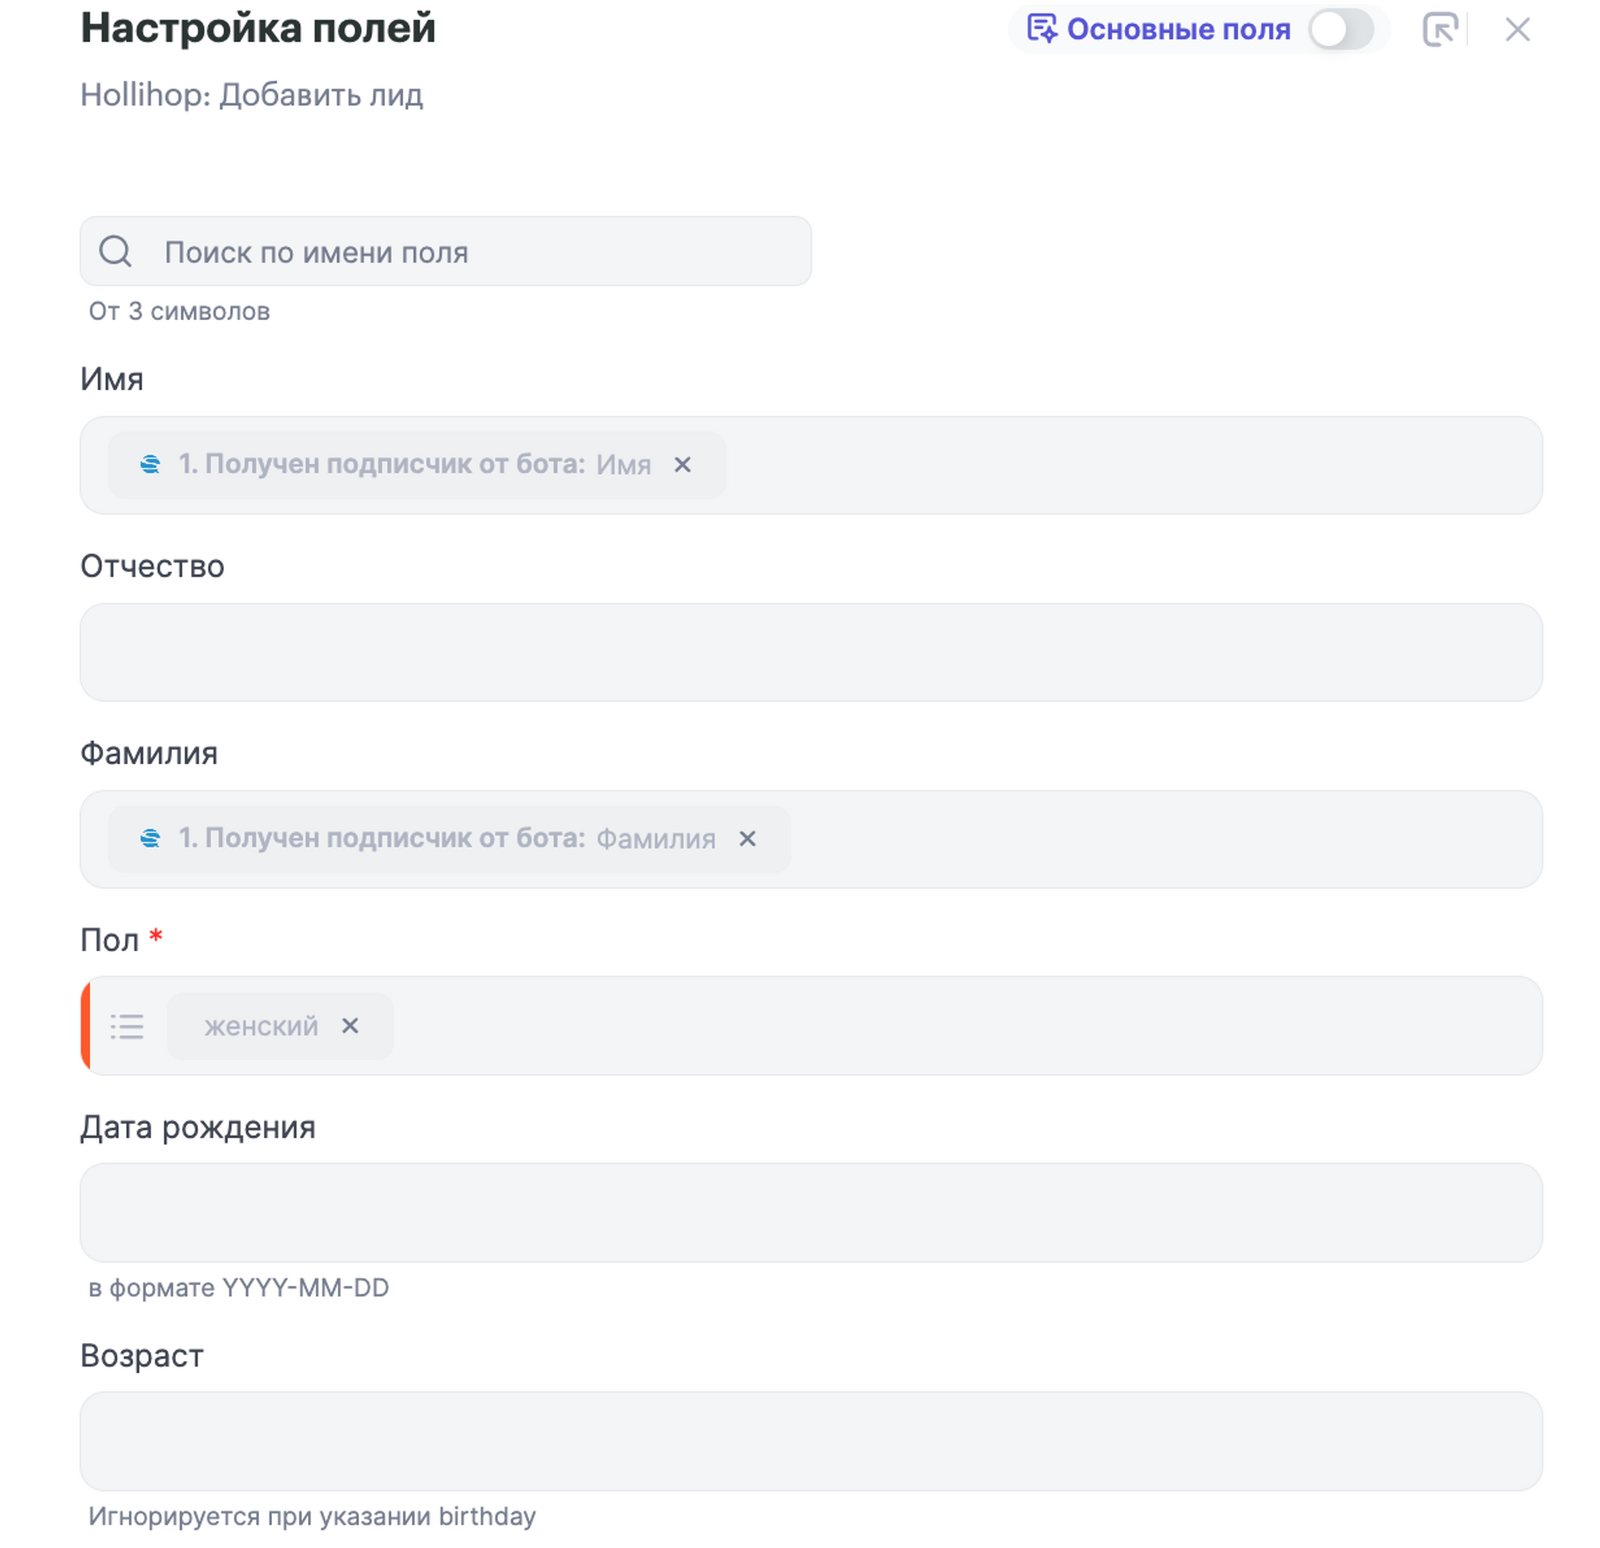Click into the Отчество input field

point(810,652)
